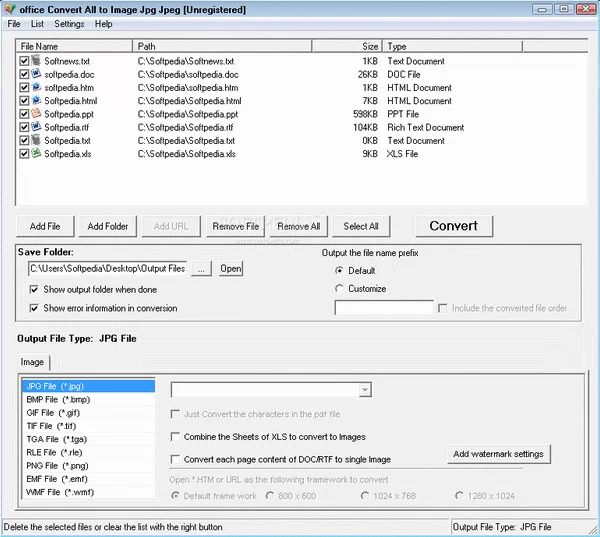Click the softpedia.doc Word icon
The image size is (600, 537).
[36, 74]
